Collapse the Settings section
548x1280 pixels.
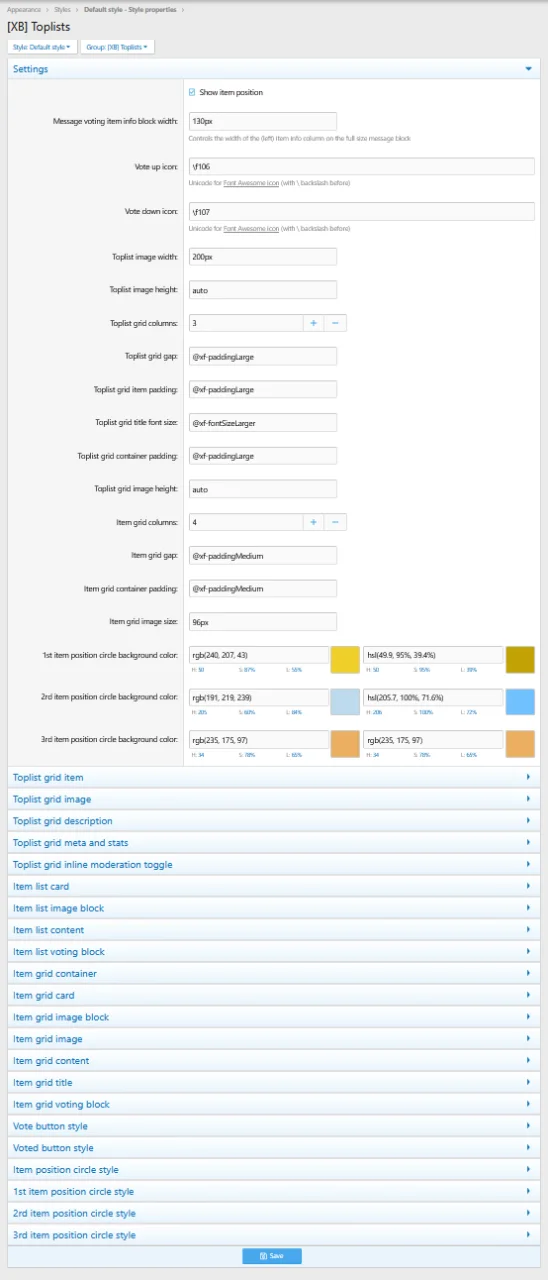pos(274,69)
